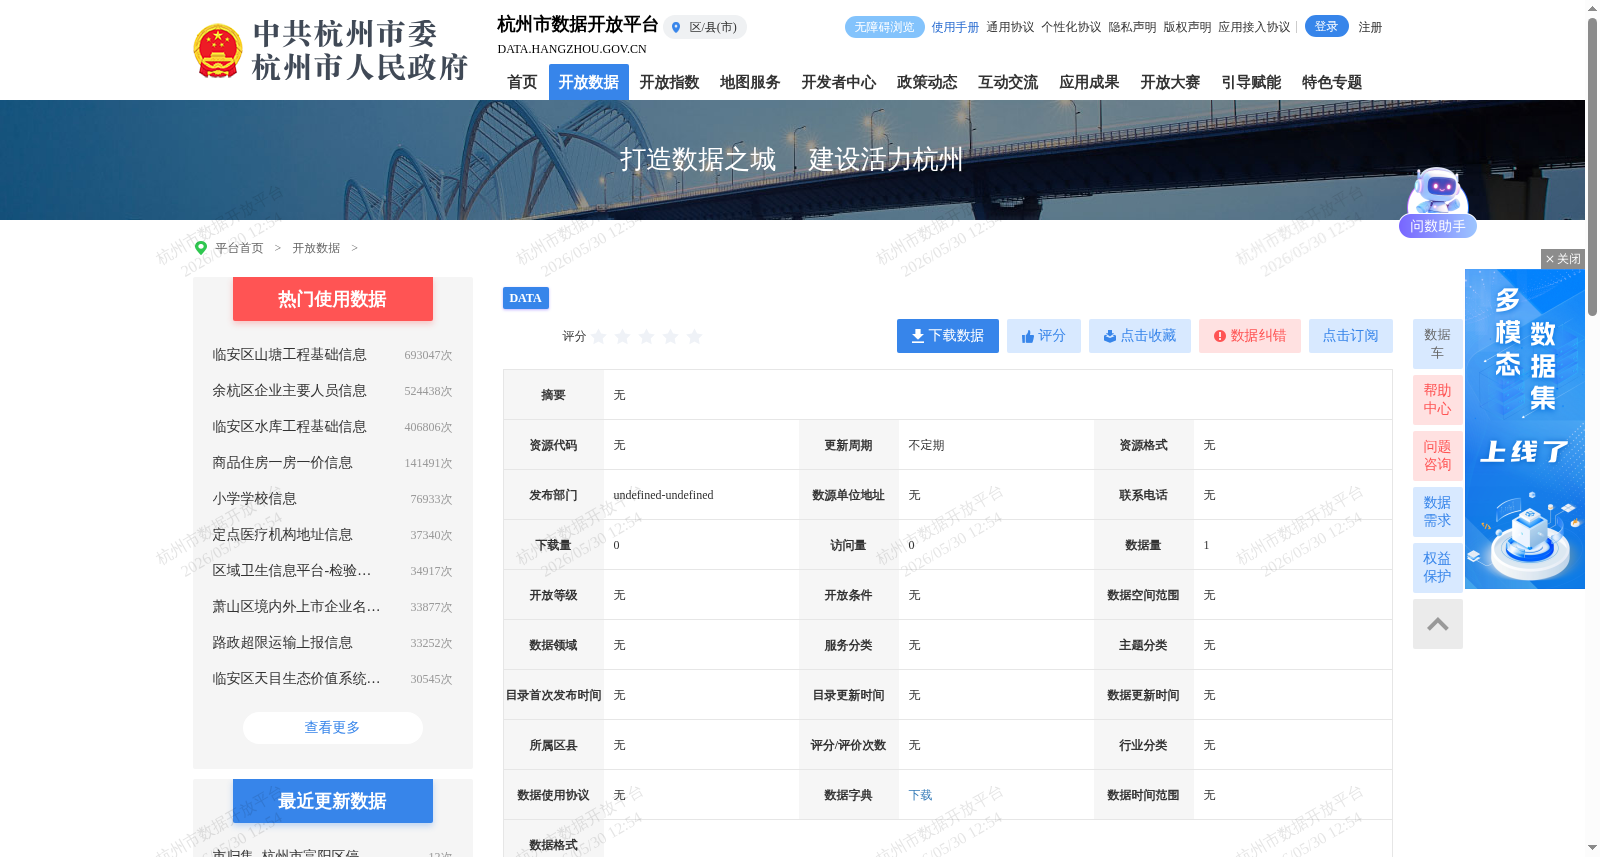The image size is (1600, 857).
Task: Open the 开发者中心 navigation tab
Action: point(839,82)
